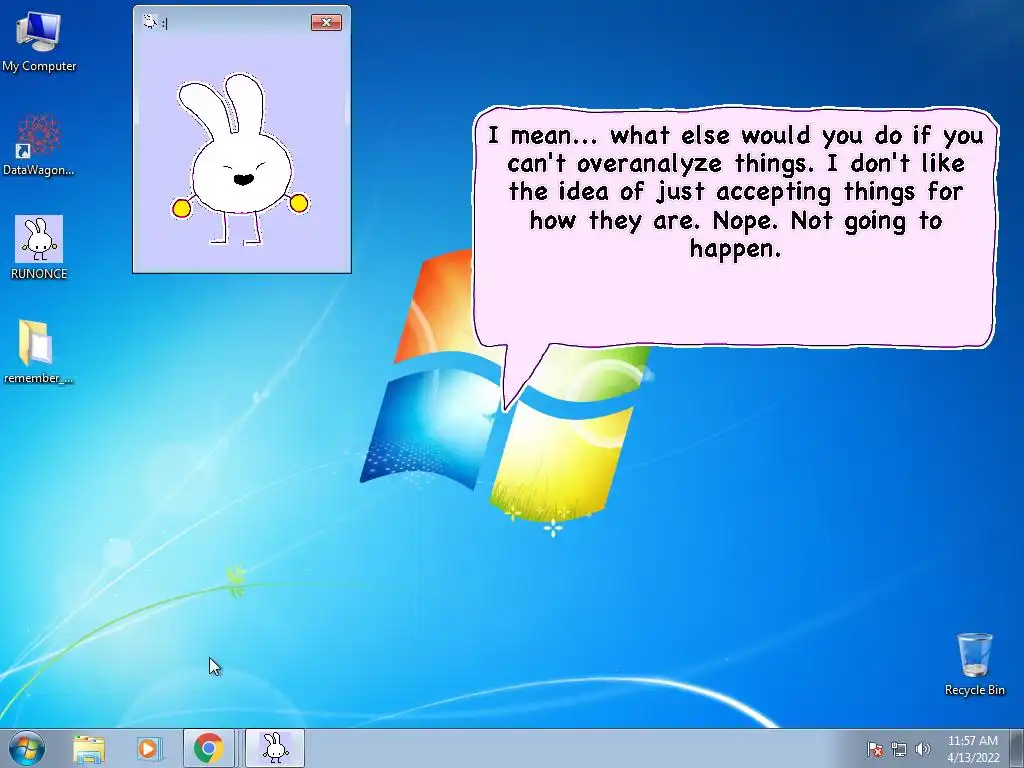Open the volume speaker tray icon
This screenshot has width=1024, height=768.
(x=923, y=749)
